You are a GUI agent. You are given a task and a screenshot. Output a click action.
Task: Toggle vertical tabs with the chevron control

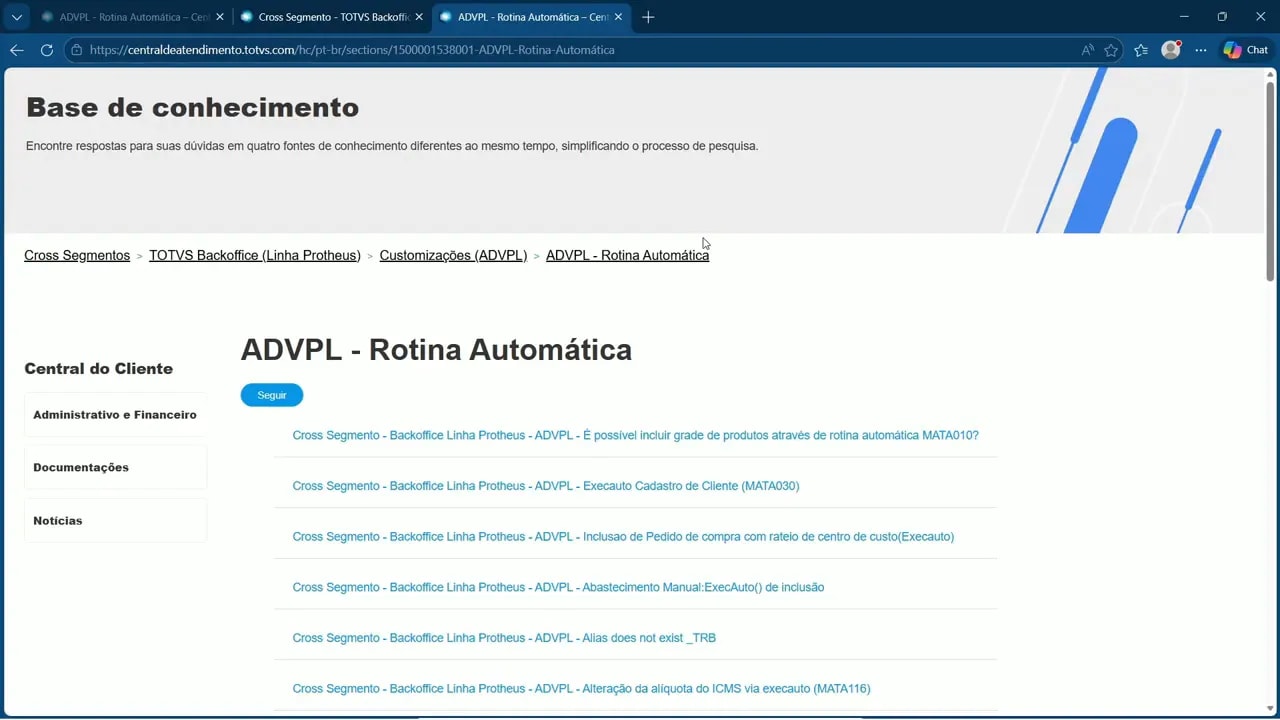pyautogui.click(x=16, y=16)
